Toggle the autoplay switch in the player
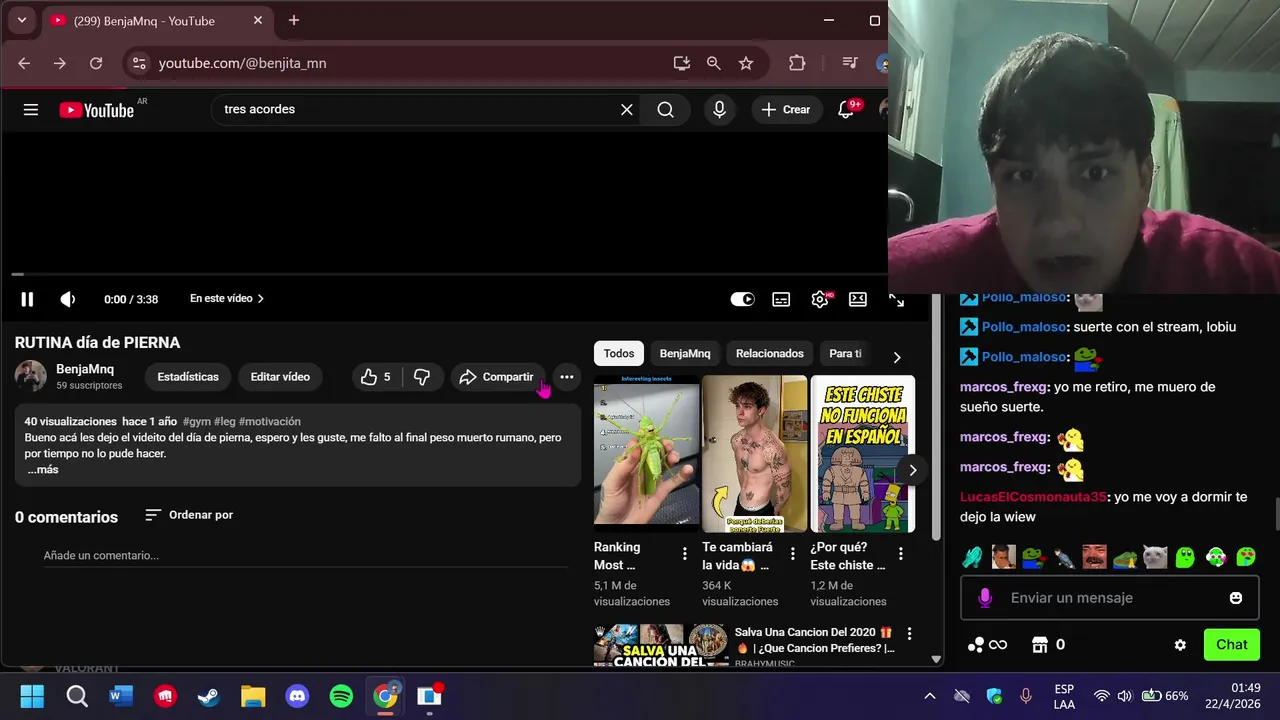This screenshot has width=1280, height=720. 742,299
